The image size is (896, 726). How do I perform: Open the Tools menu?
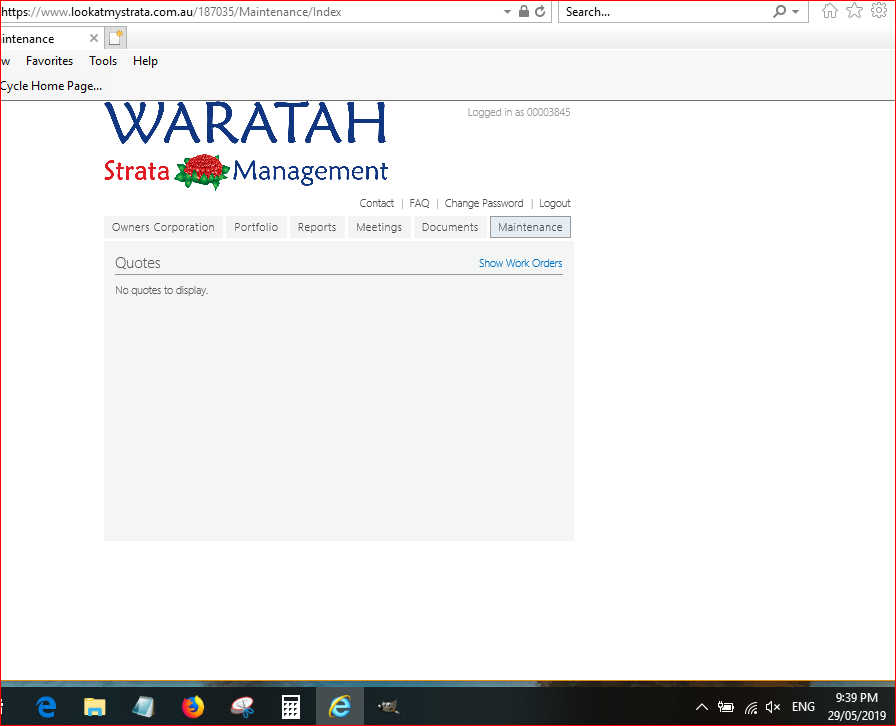pos(103,61)
